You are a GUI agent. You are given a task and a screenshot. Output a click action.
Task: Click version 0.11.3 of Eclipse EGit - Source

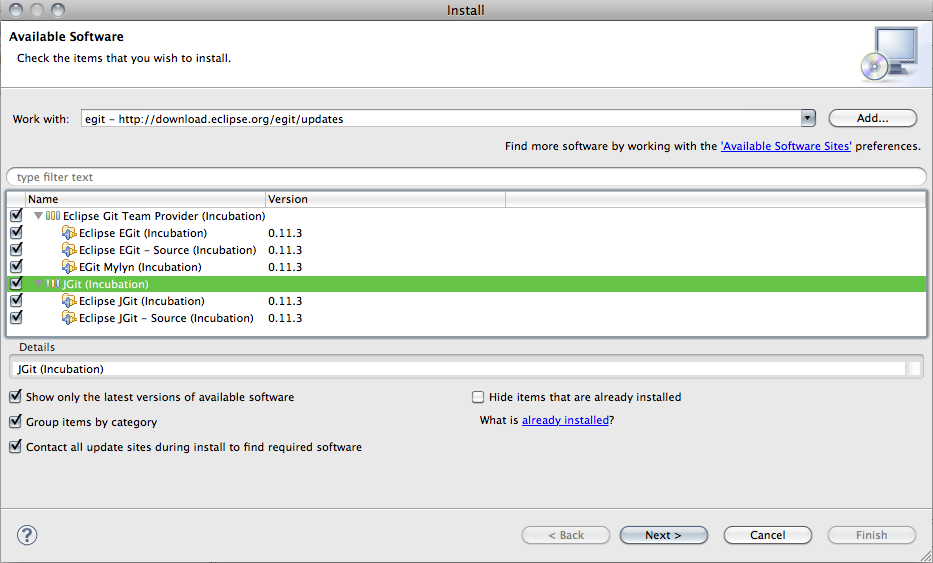coord(285,250)
